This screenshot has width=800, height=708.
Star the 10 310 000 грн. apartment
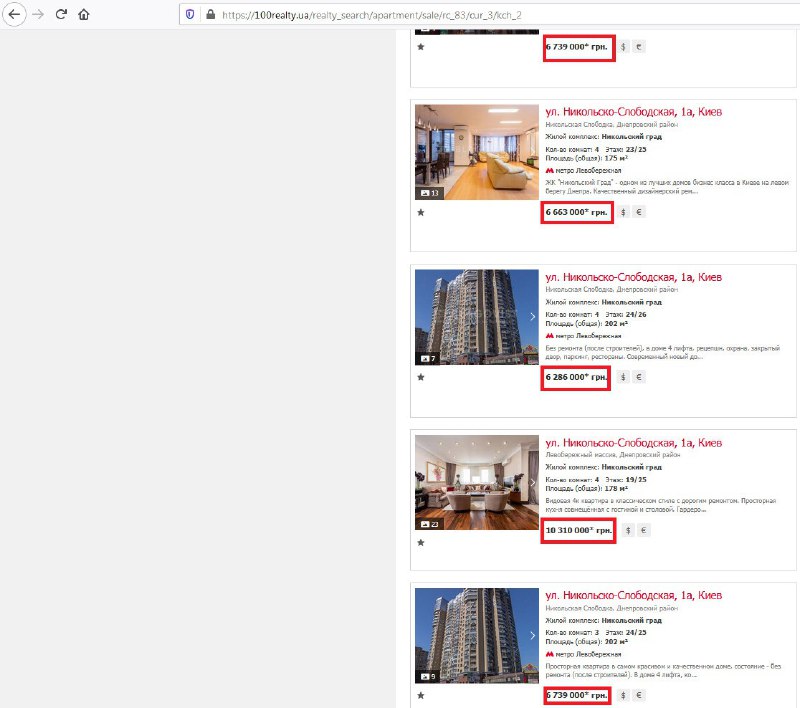pos(421,543)
